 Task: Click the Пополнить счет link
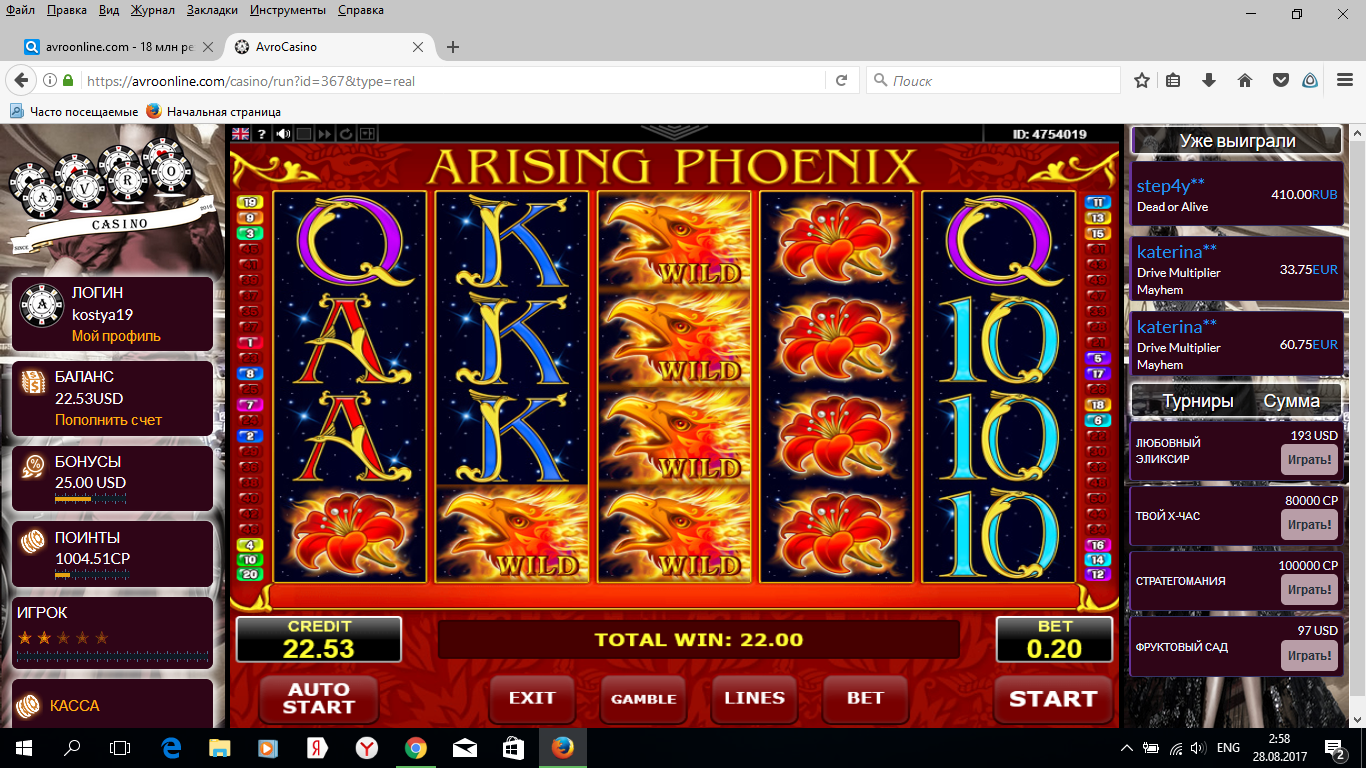108,420
